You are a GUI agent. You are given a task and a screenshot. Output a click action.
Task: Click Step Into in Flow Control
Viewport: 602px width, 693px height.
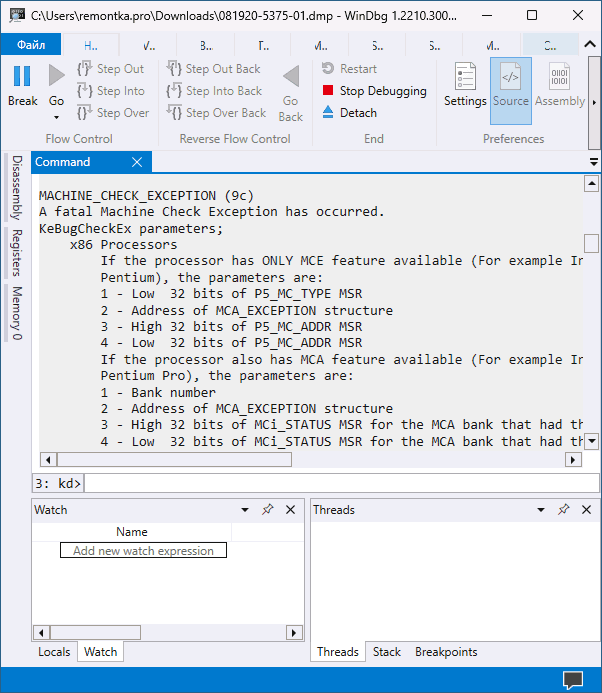point(111,91)
